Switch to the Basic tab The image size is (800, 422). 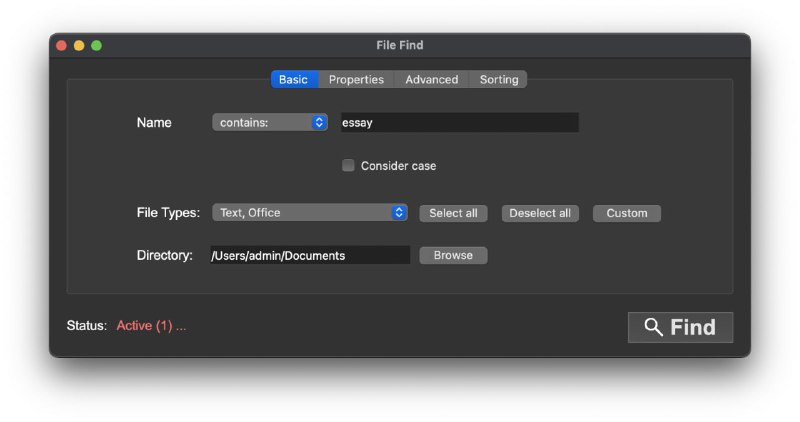[293, 80]
